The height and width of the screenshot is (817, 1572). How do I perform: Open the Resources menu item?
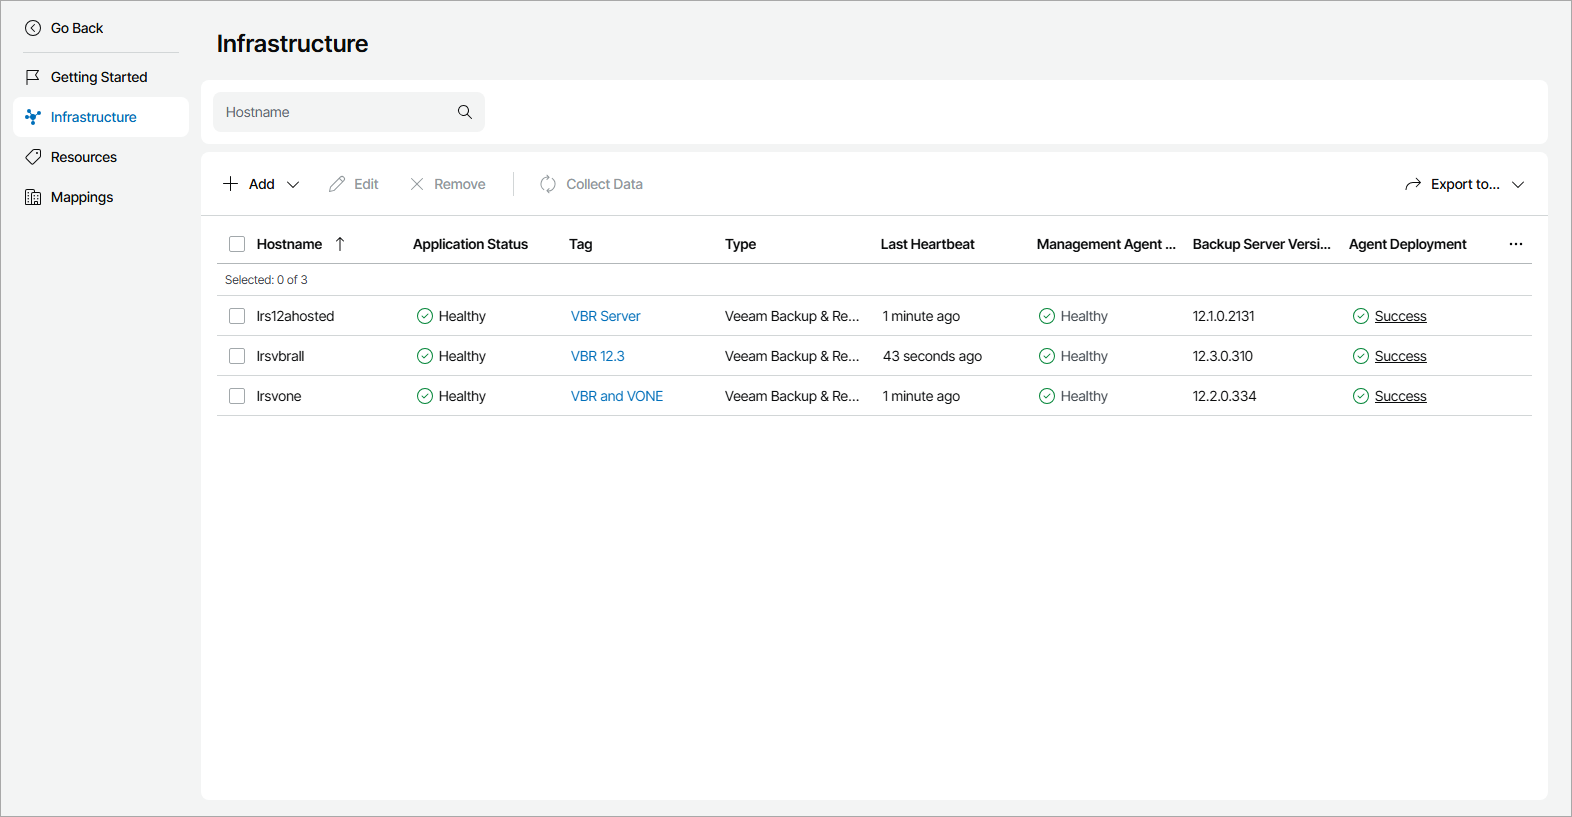[84, 157]
